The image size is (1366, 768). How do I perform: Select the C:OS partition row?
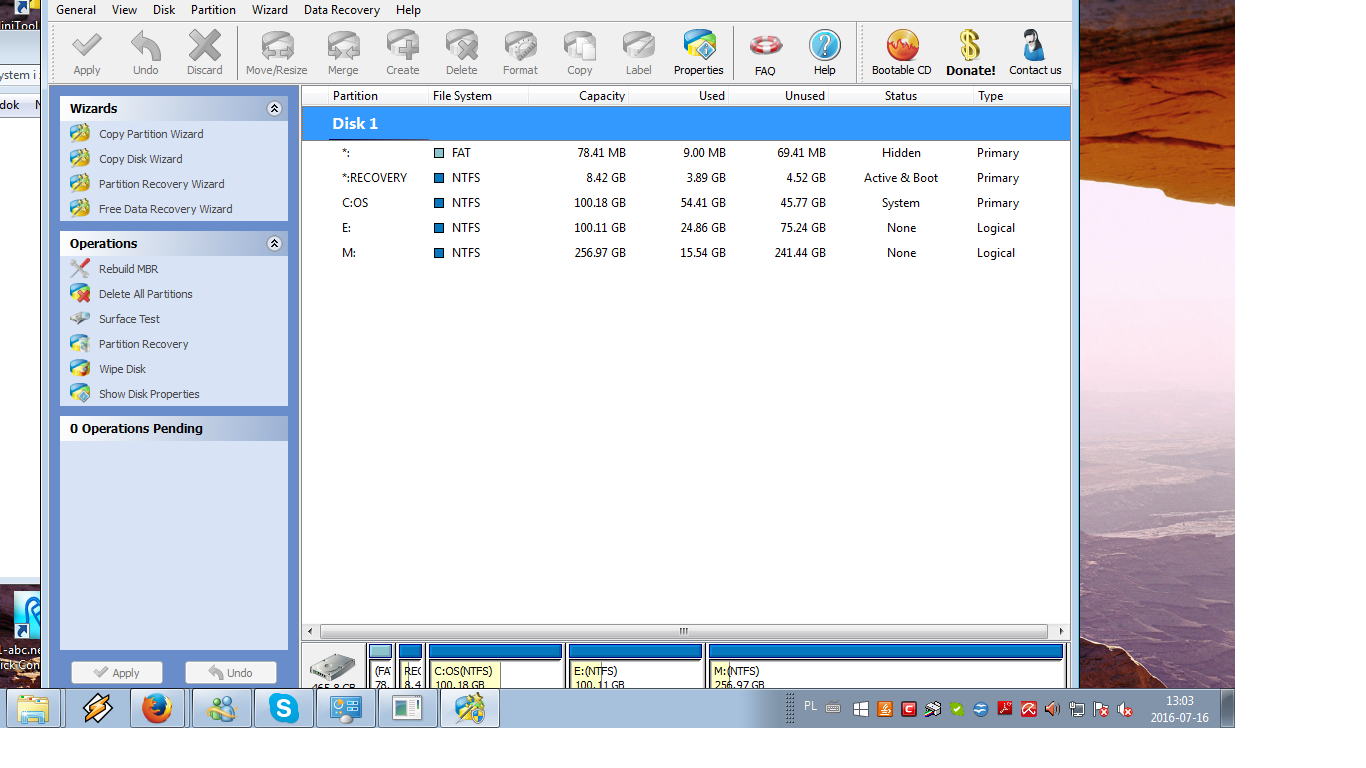click(686, 203)
